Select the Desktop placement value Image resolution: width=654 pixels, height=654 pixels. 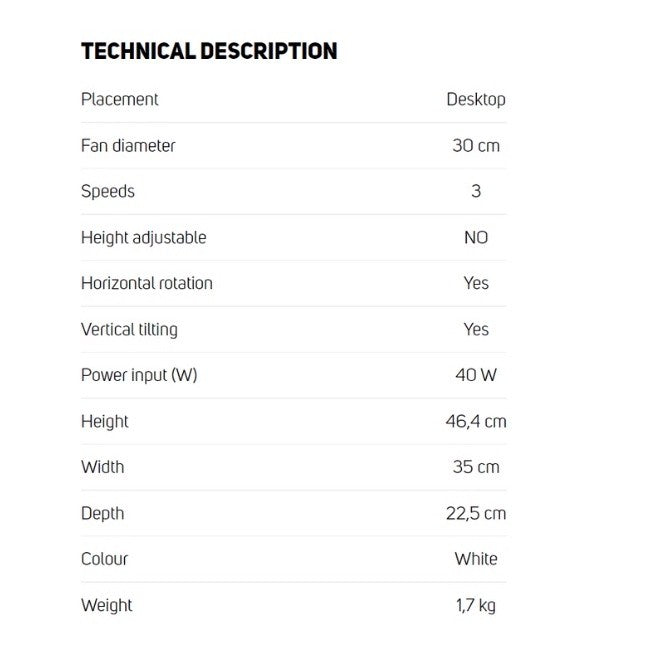[x=475, y=99]
